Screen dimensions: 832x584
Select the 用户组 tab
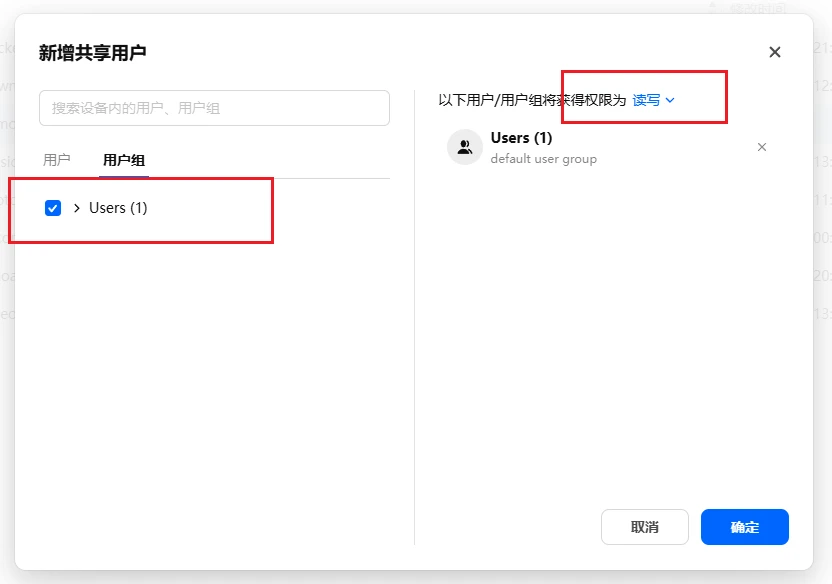[x=124, y=160]
